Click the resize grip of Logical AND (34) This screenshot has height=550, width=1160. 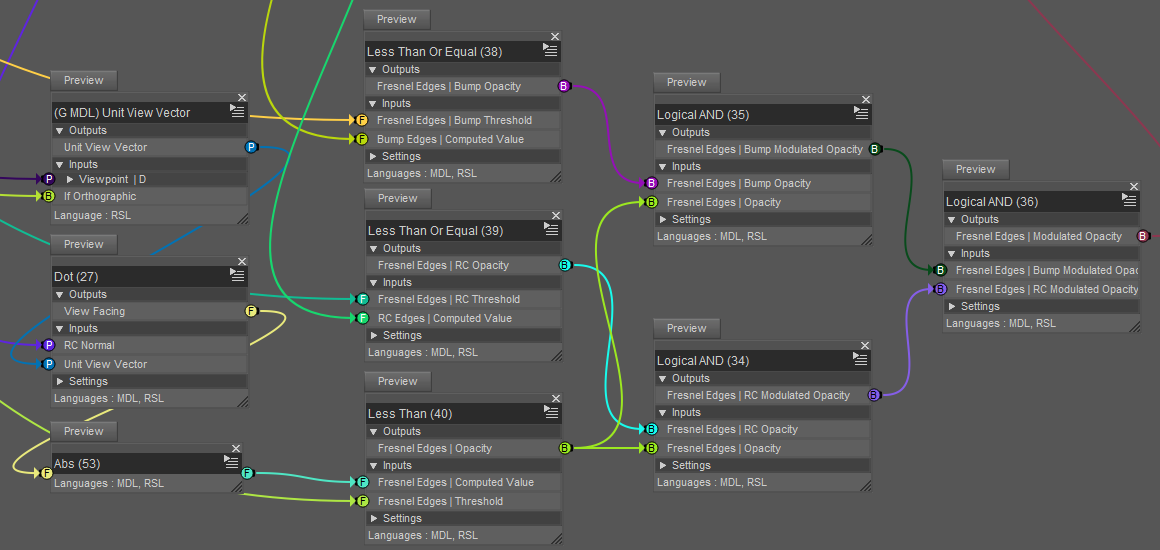(866, 486)
